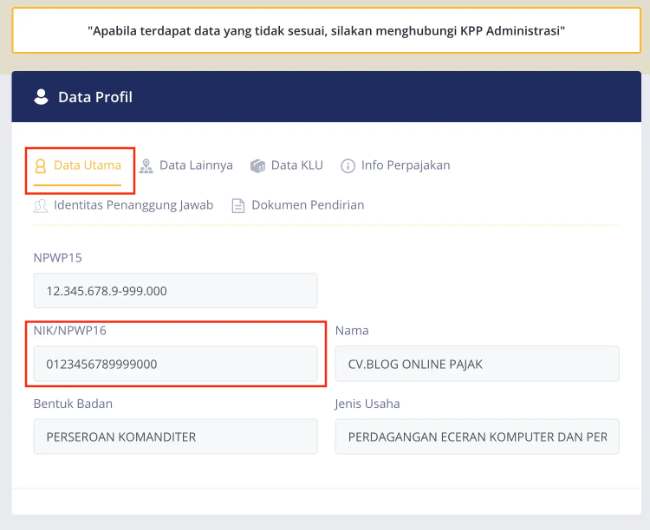Click the Nama label
This screenshot has width=650, height=530.
point(352,331)
